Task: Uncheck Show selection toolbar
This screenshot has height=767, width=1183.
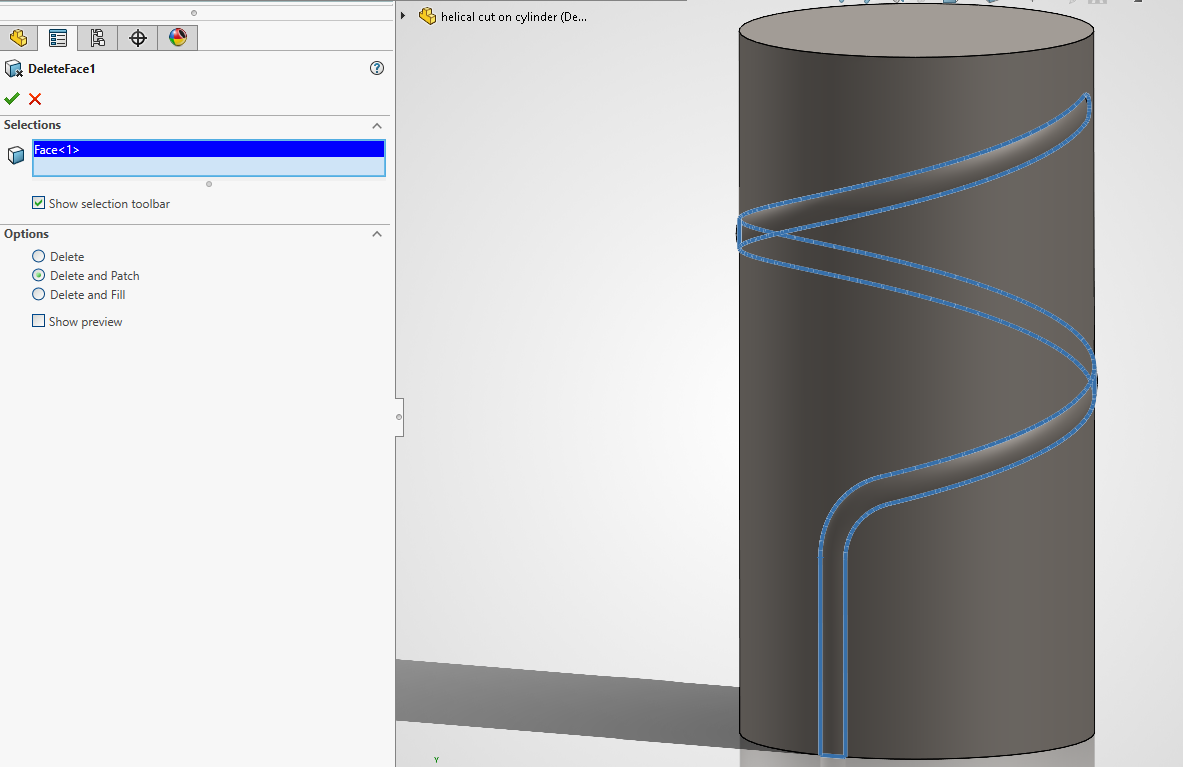Action: [38, 203]
